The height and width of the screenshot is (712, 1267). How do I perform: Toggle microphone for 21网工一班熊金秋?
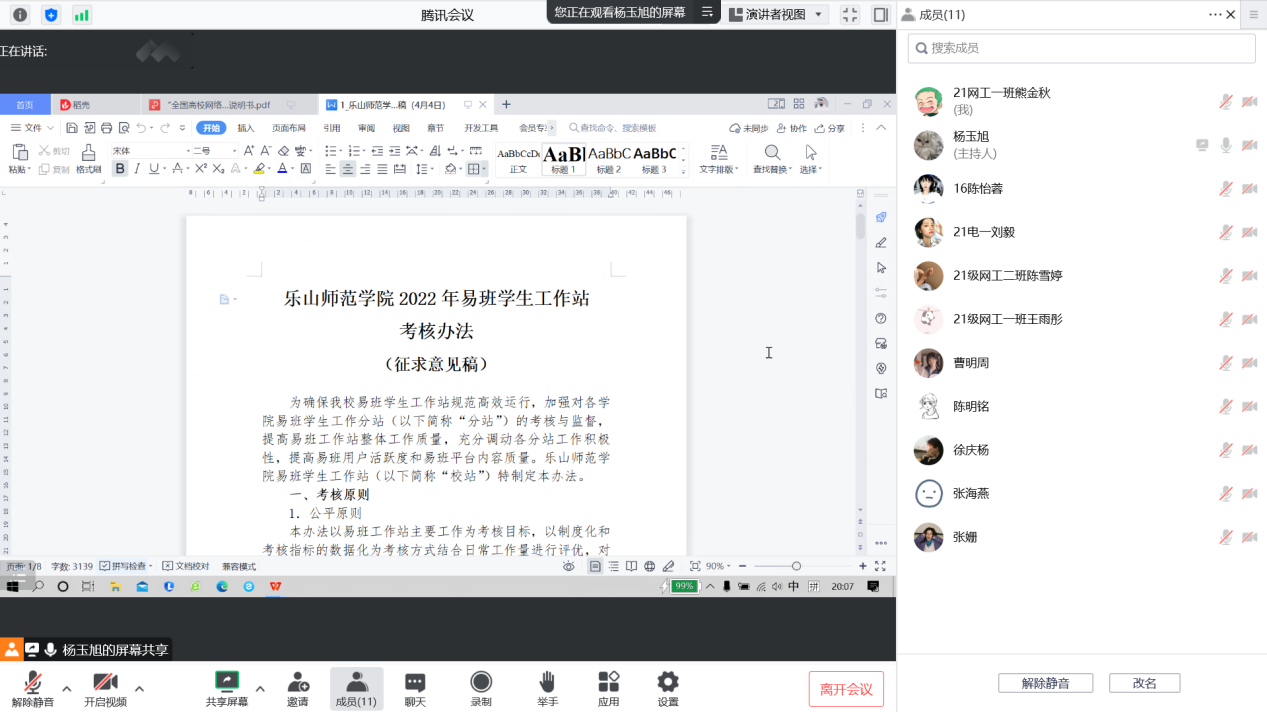1226,101
